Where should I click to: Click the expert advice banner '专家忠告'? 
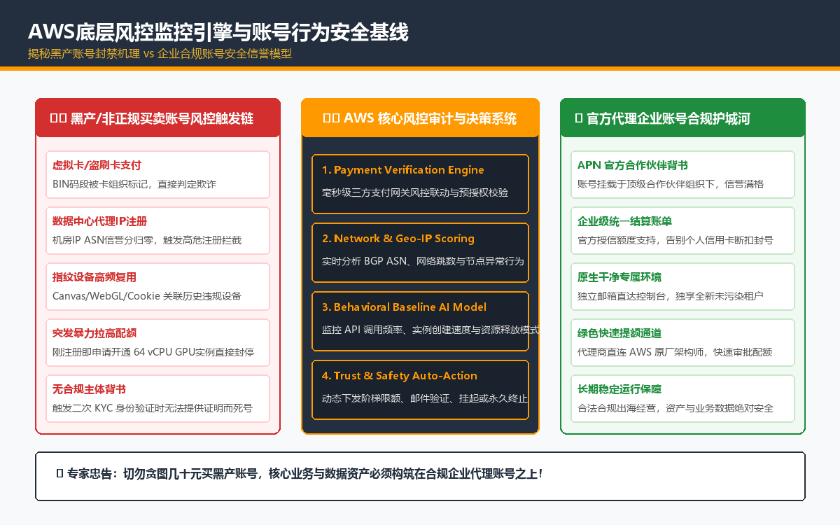pos(420,476)
